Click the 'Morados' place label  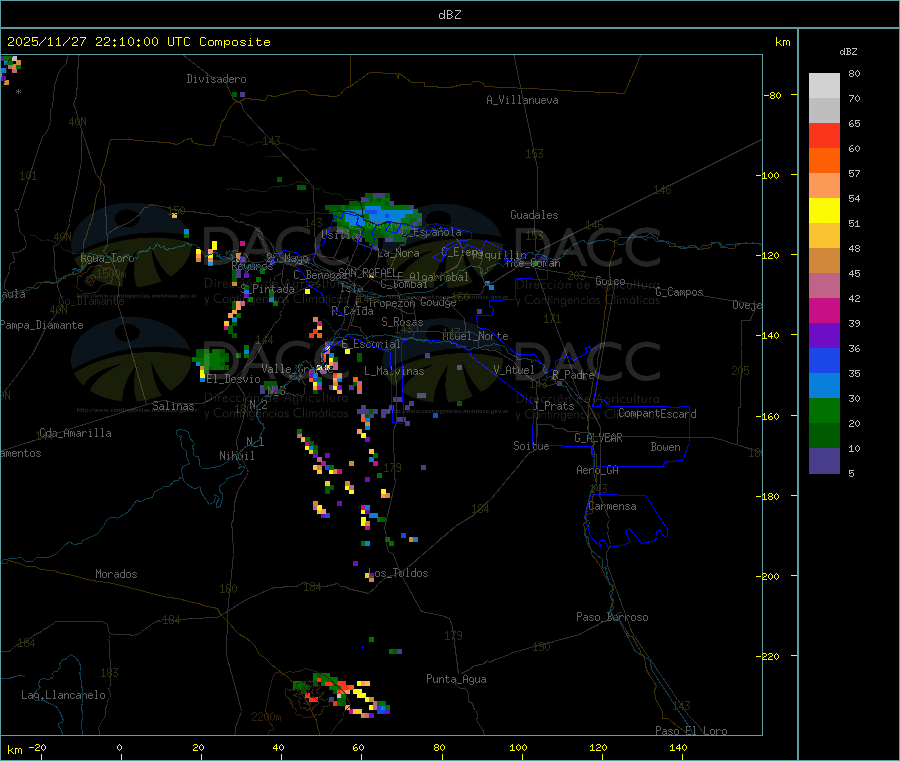[x=116, y=574]
